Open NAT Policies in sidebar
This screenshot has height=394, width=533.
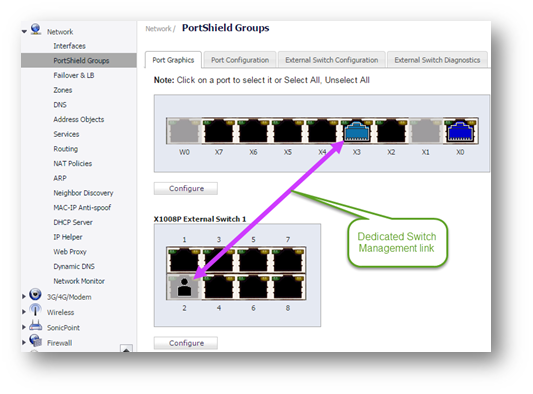(72, 164)
